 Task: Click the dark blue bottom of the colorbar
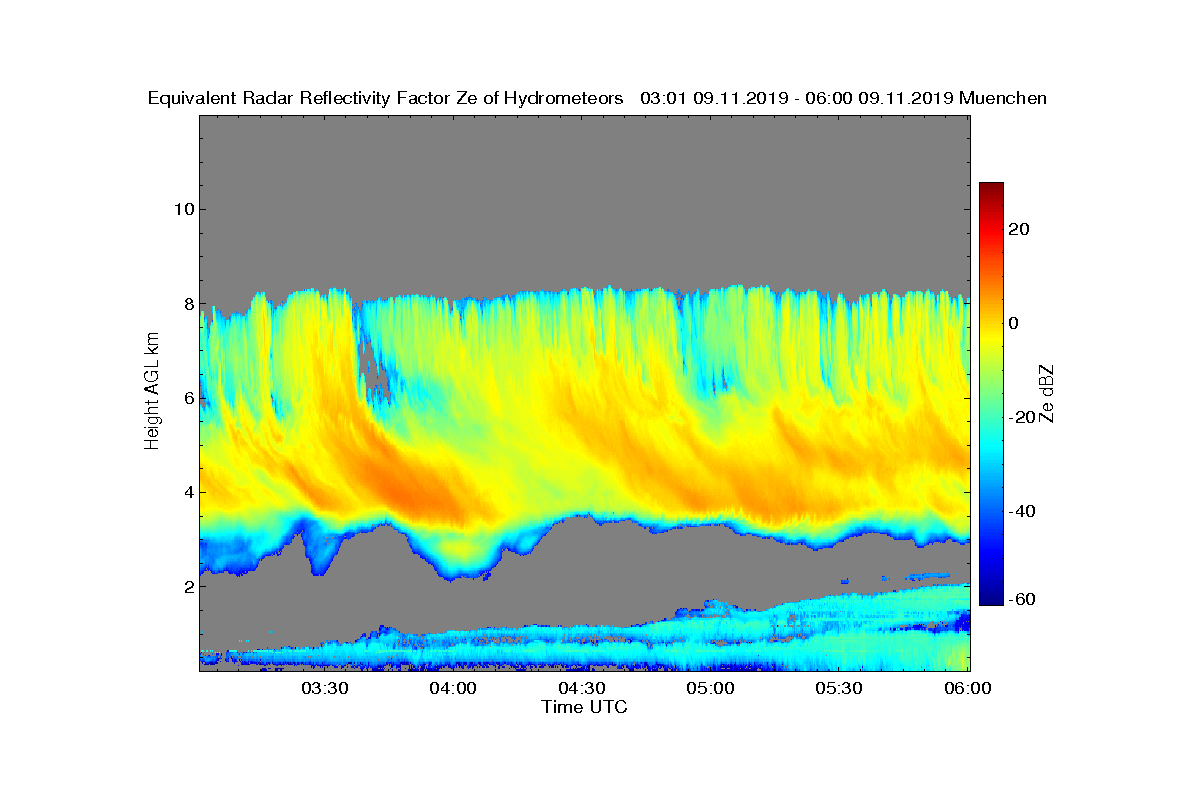(991, 598)
